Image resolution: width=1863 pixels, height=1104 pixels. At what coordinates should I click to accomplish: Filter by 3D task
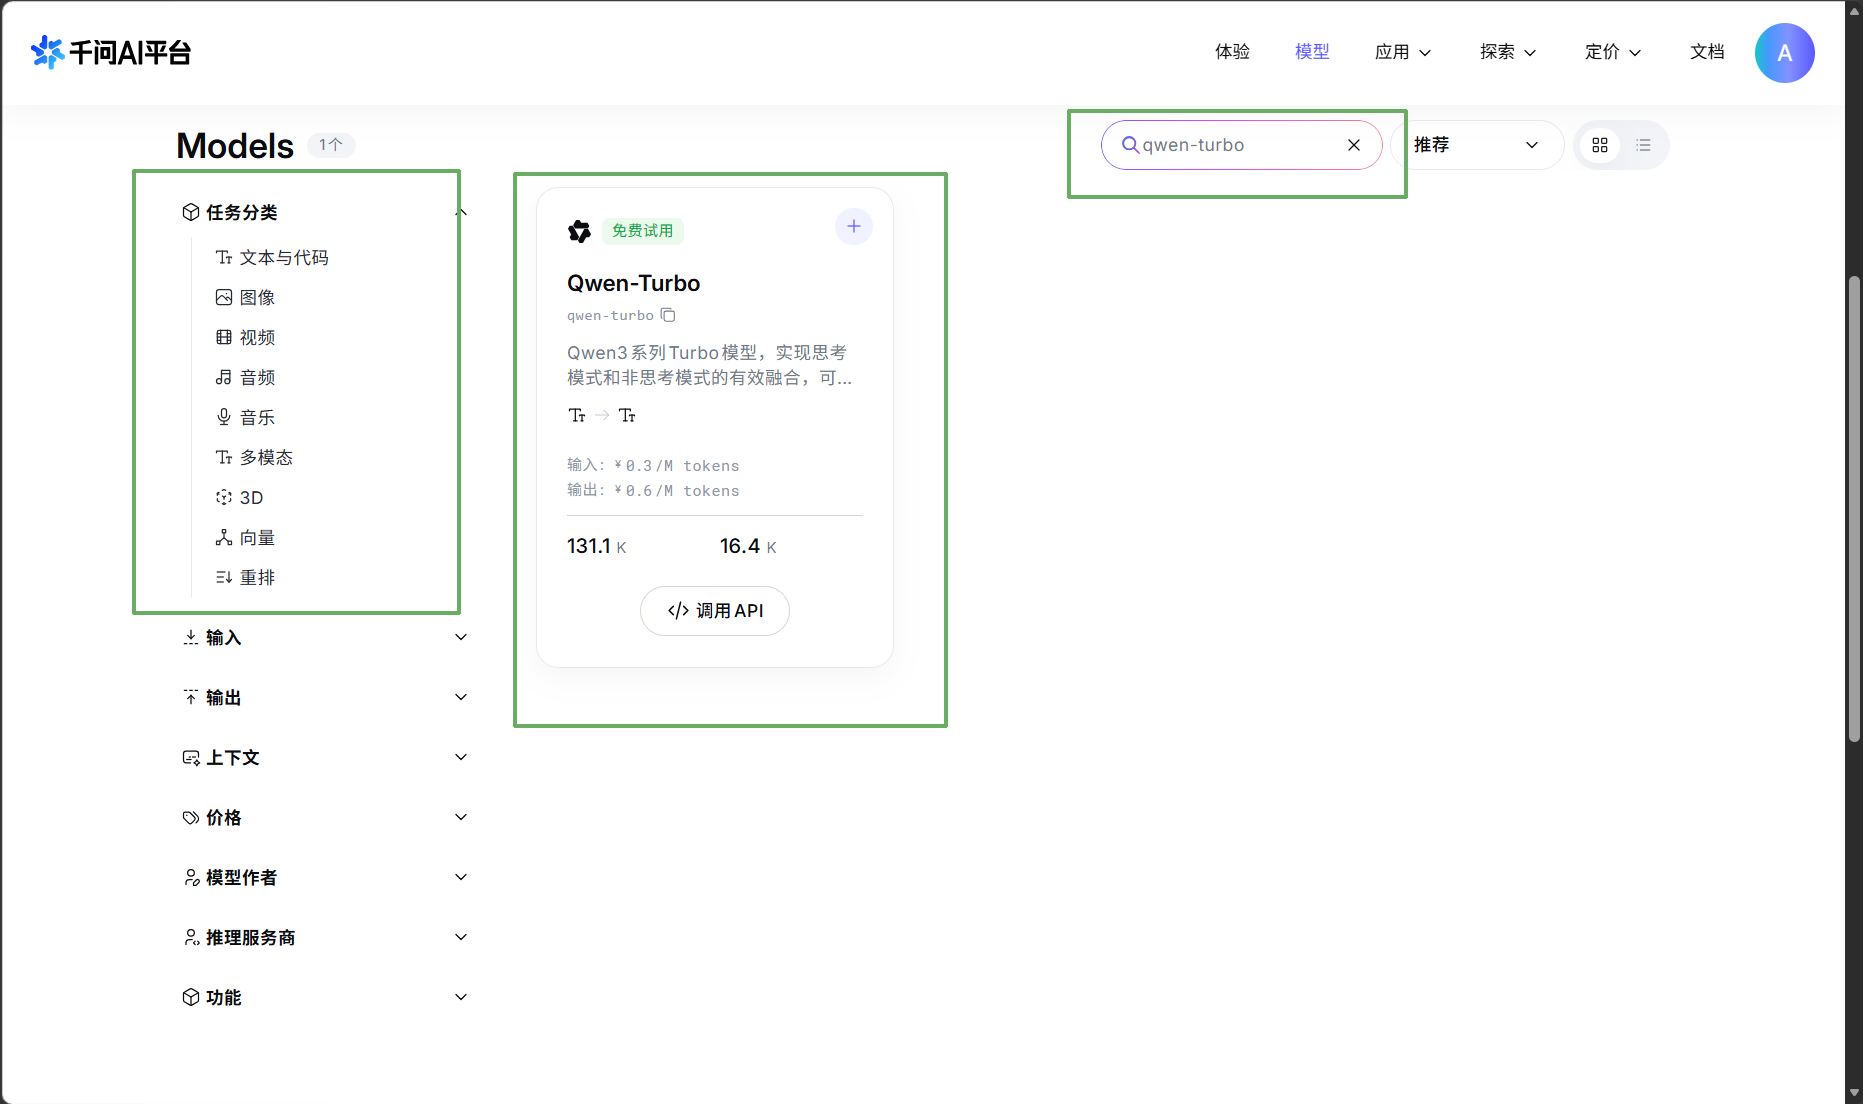click(x=239, y=497)
